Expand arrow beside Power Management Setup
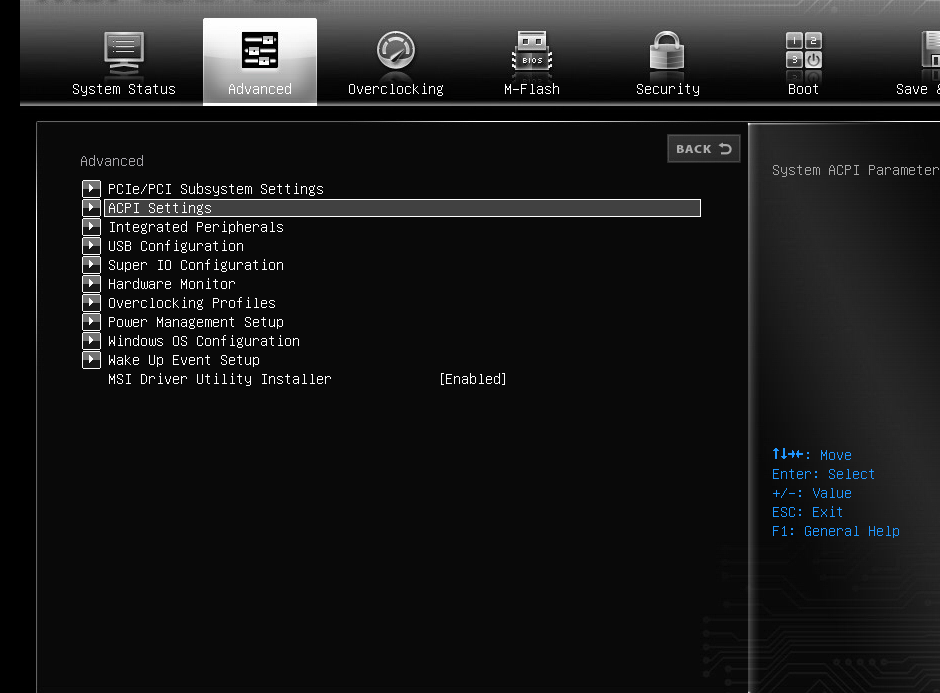 [91, 322]
